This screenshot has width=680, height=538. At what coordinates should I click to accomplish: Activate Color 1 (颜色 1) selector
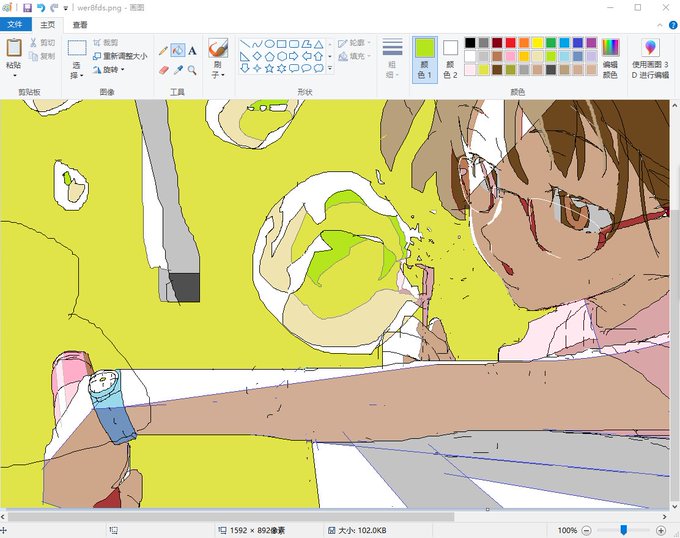(x=425, y=60)
